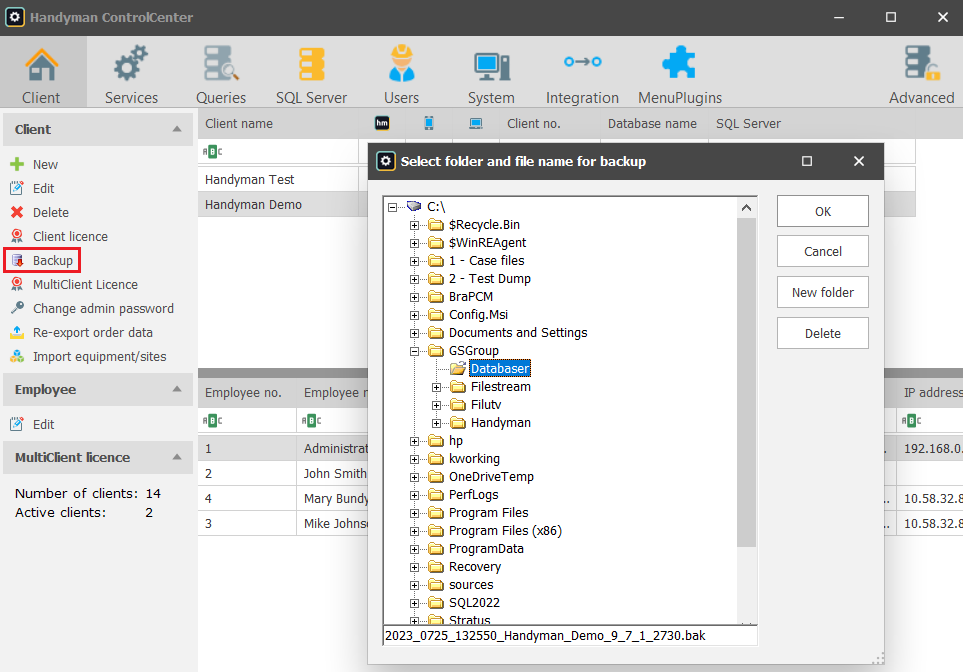Select Re-export order data entry
The height and width of the screenshot is (672, 963).
point(93,332)
